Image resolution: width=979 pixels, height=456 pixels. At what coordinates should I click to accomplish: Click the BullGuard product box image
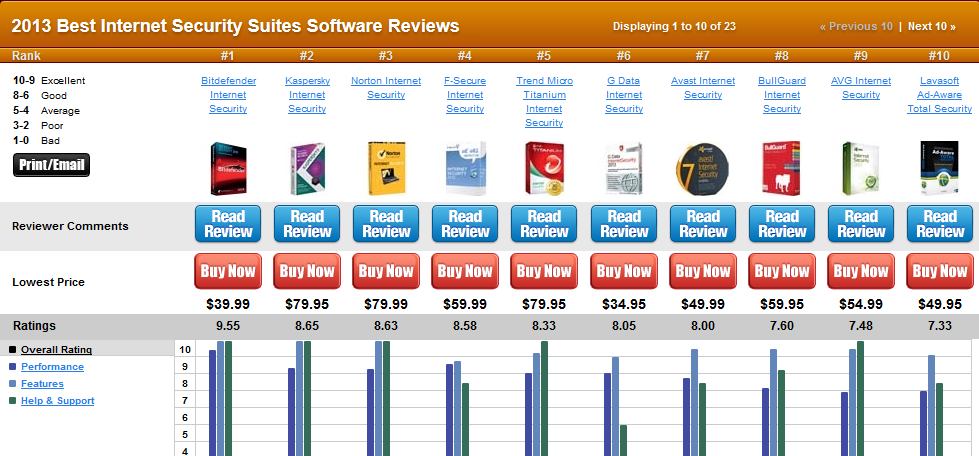pos(782,169)
